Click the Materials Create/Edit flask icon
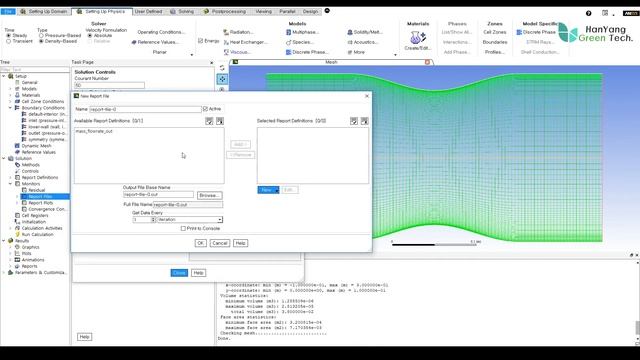Viewport: 640px width, 360px height. pos(417,38)
